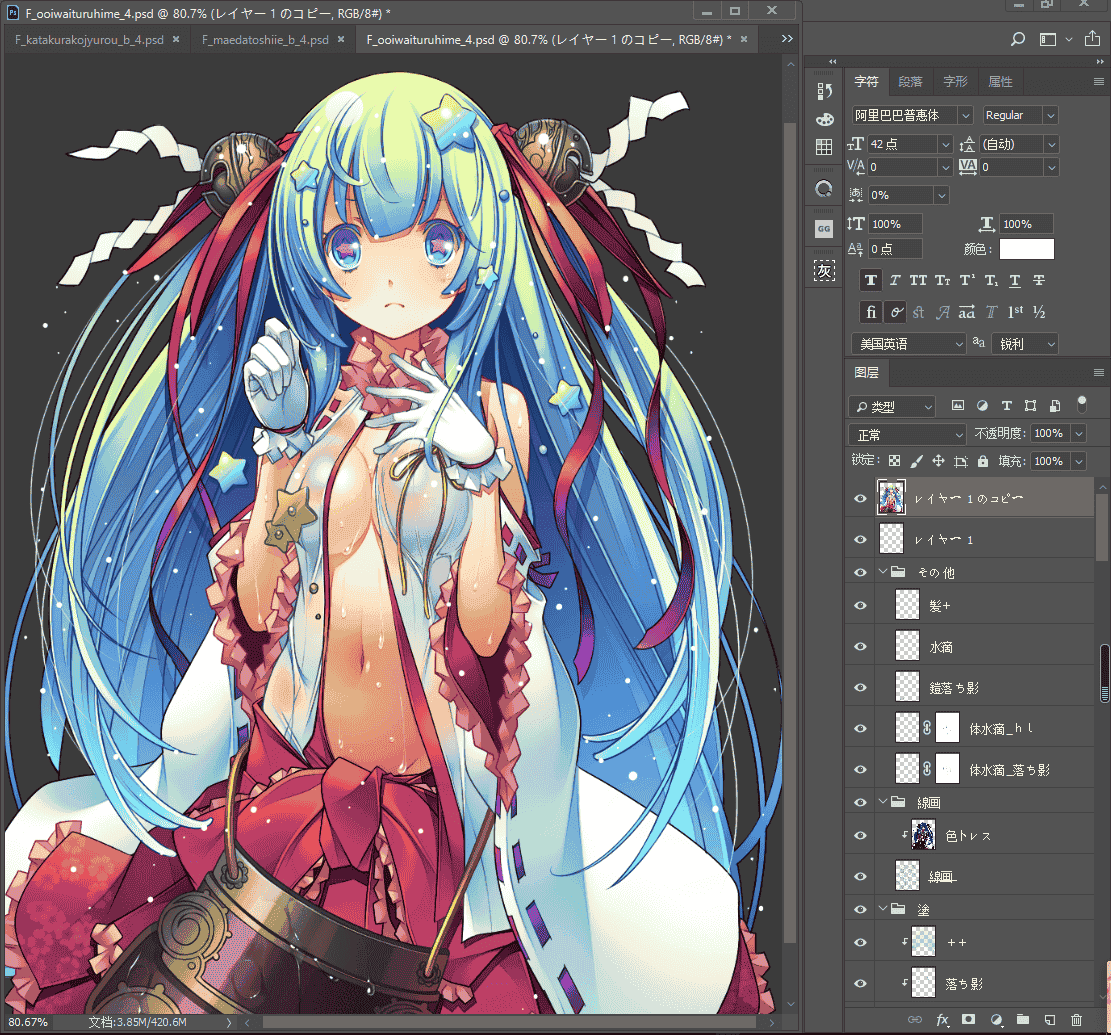Filter layers by adjustment layer icon

point(982,406)
